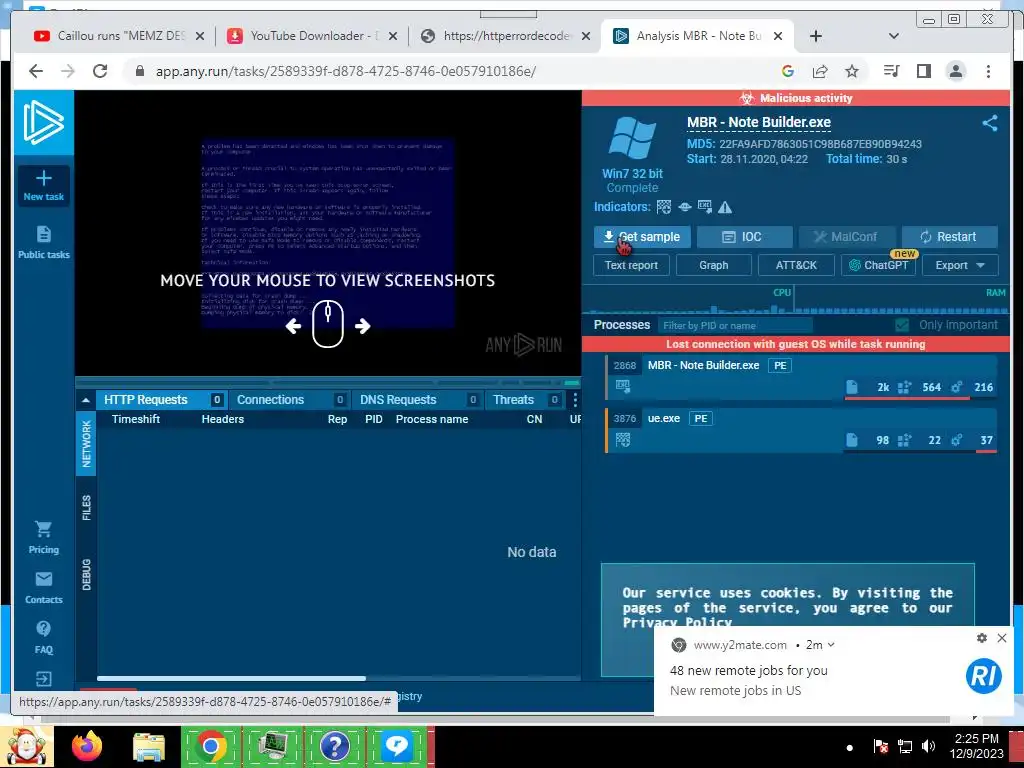Screen dimensions: 1024x768
Task: Close the Caillou runs MEMZ tab
Action: coord(200,36)
